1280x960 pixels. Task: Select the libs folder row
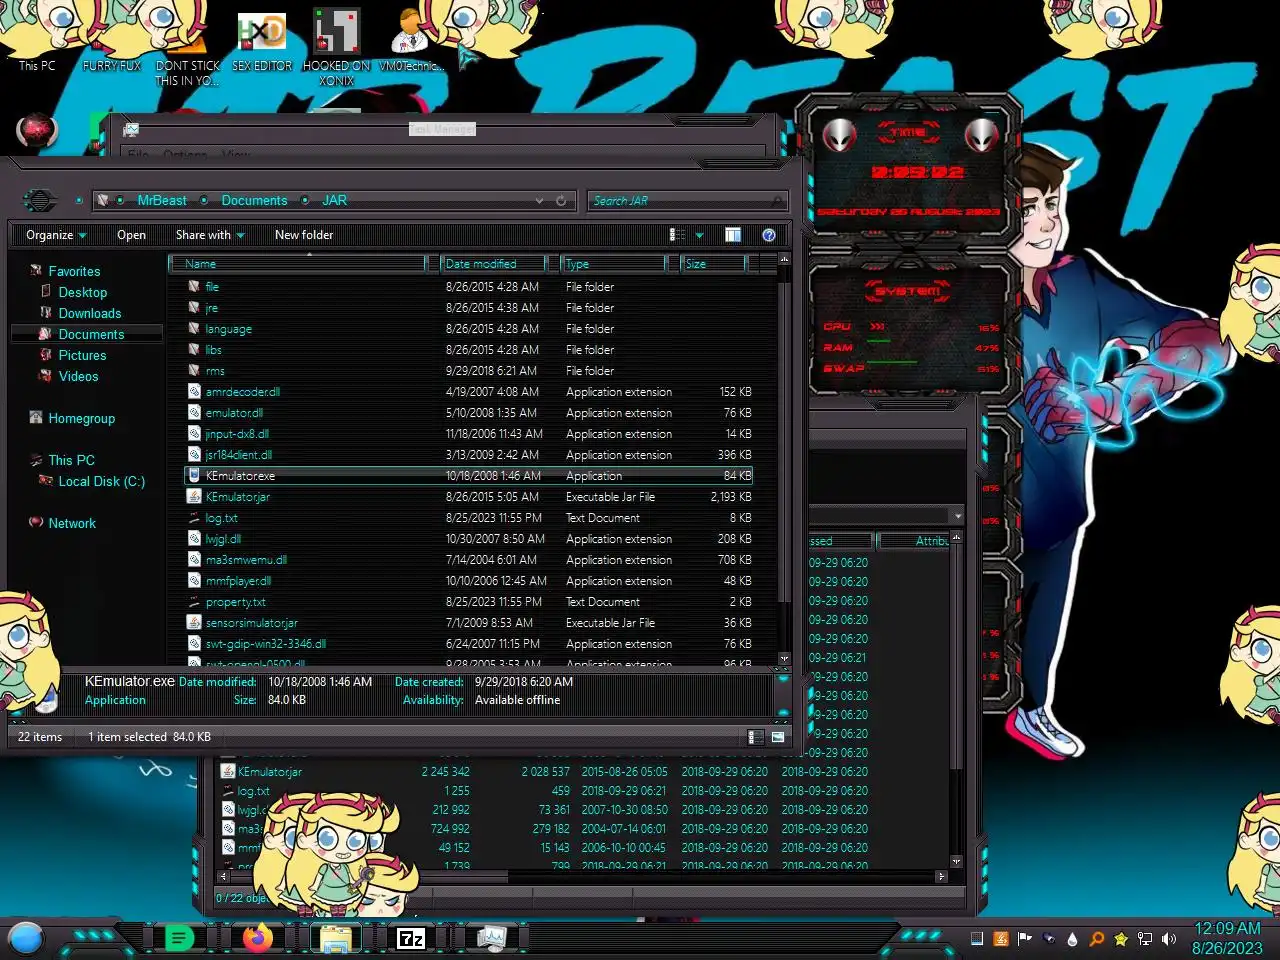[470, 350]
